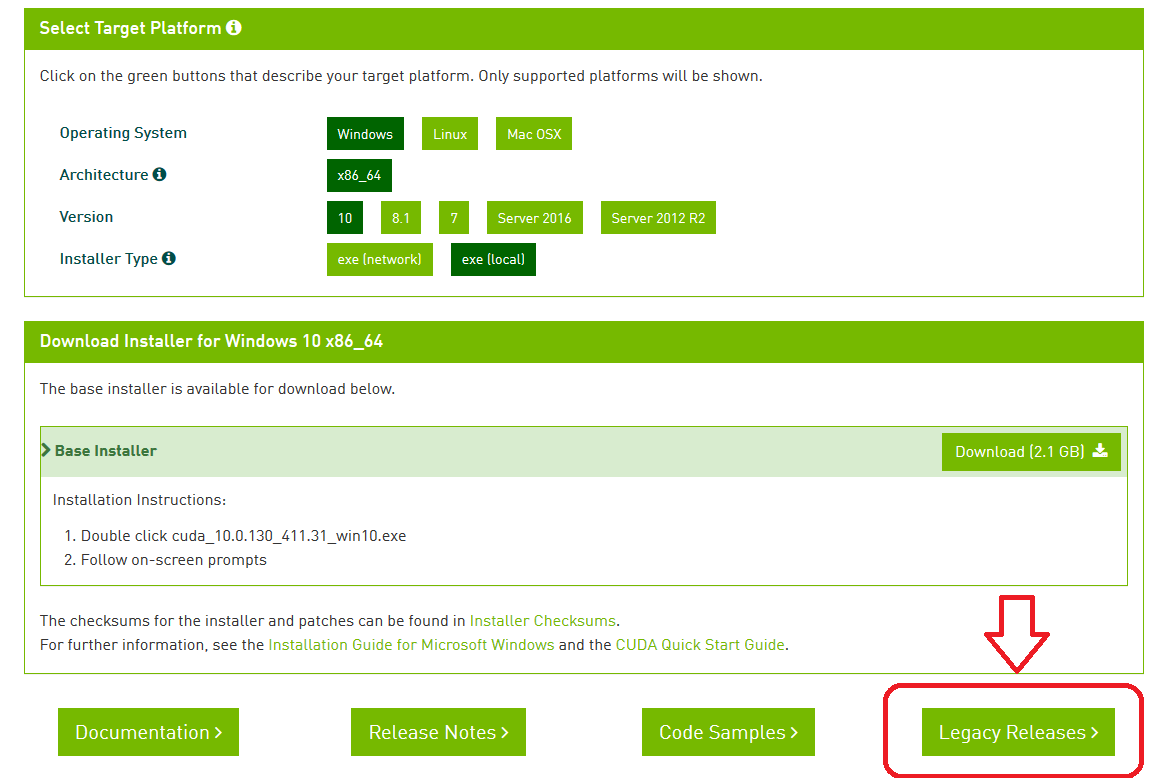Click the info icon beside Select Target Platform
This screenshot has height=778, width=1155.
[x=234, y=27]
